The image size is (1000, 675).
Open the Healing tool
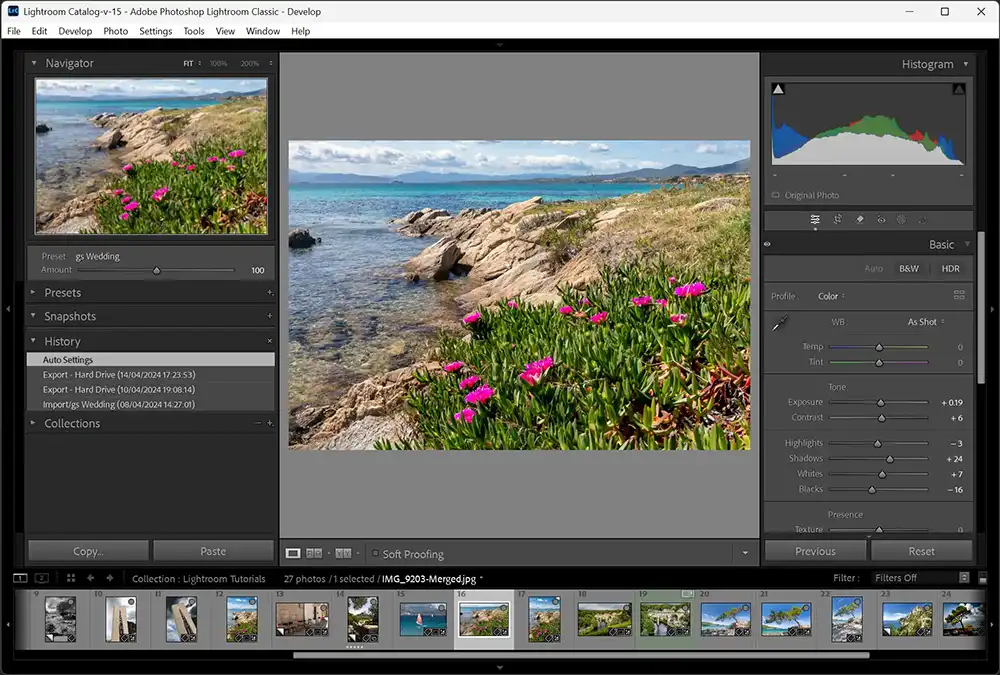(860, 219)
